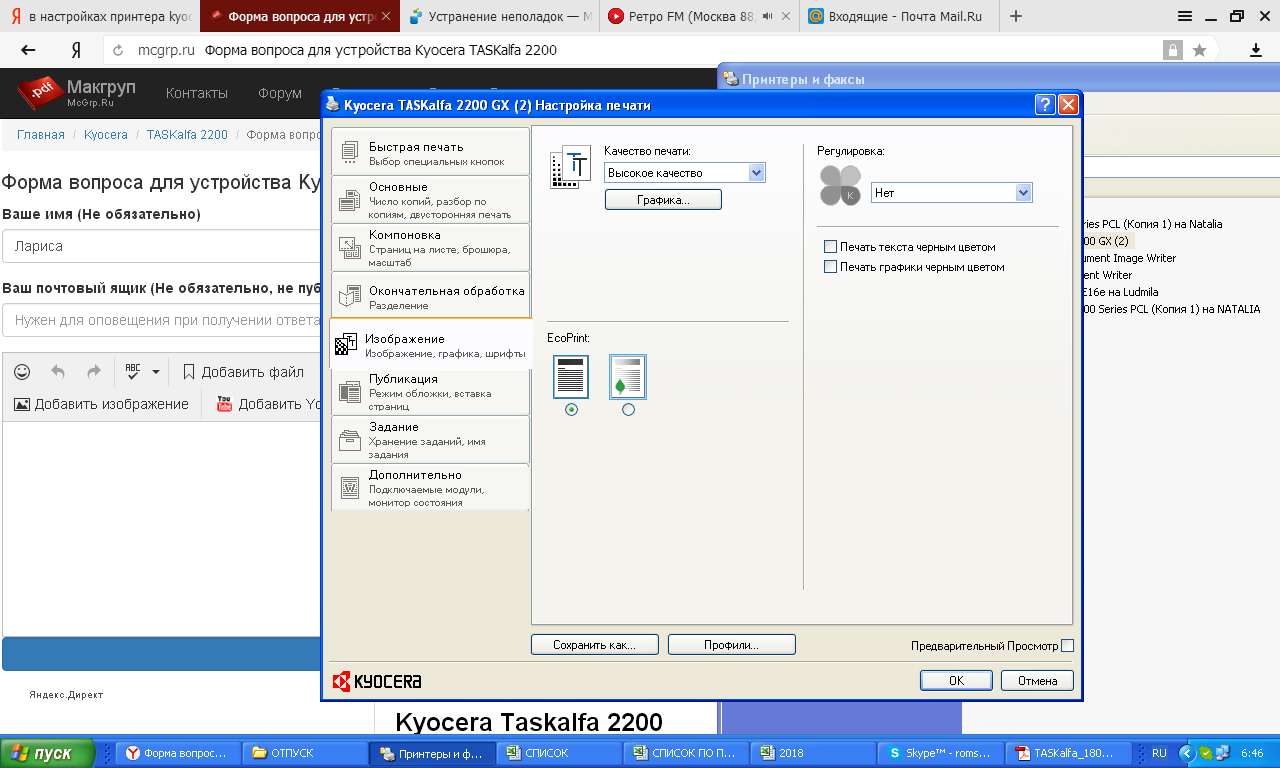1280x768 pixels.
Task: Click the page lock protect icon
Action: tap(1173, 50)
